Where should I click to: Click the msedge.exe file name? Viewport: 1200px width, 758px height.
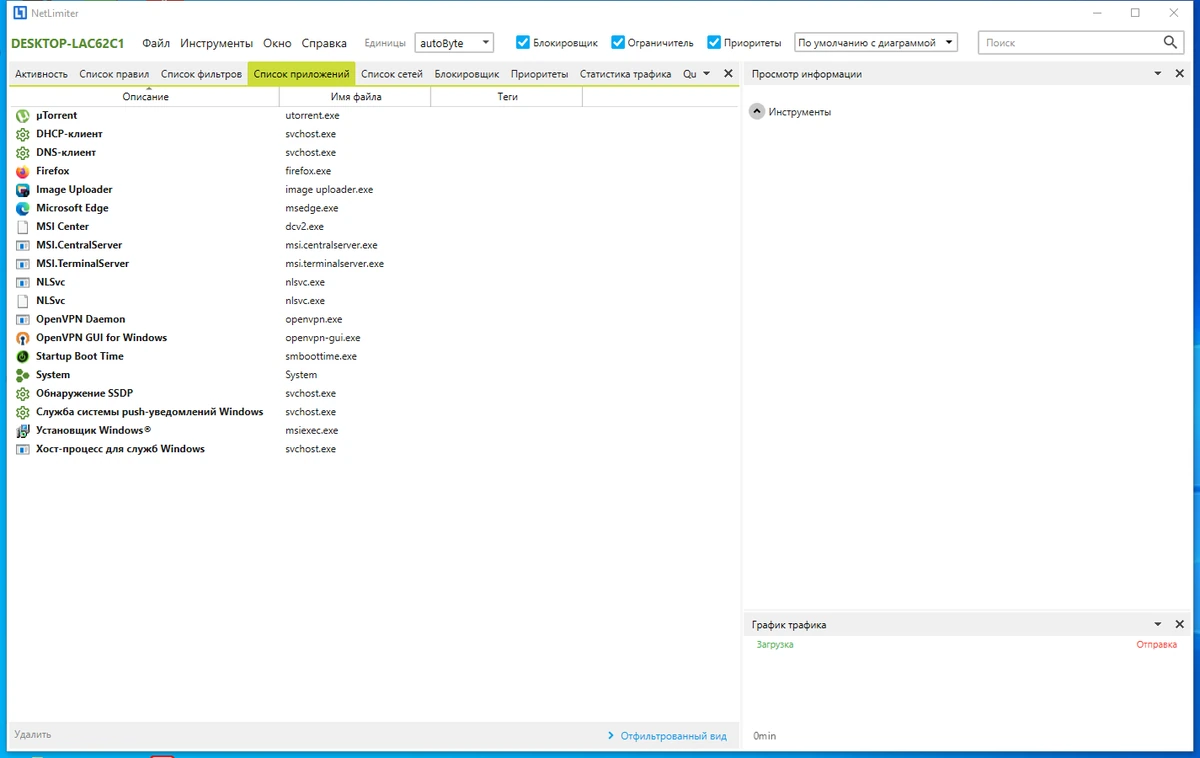[x=312, y=208]
